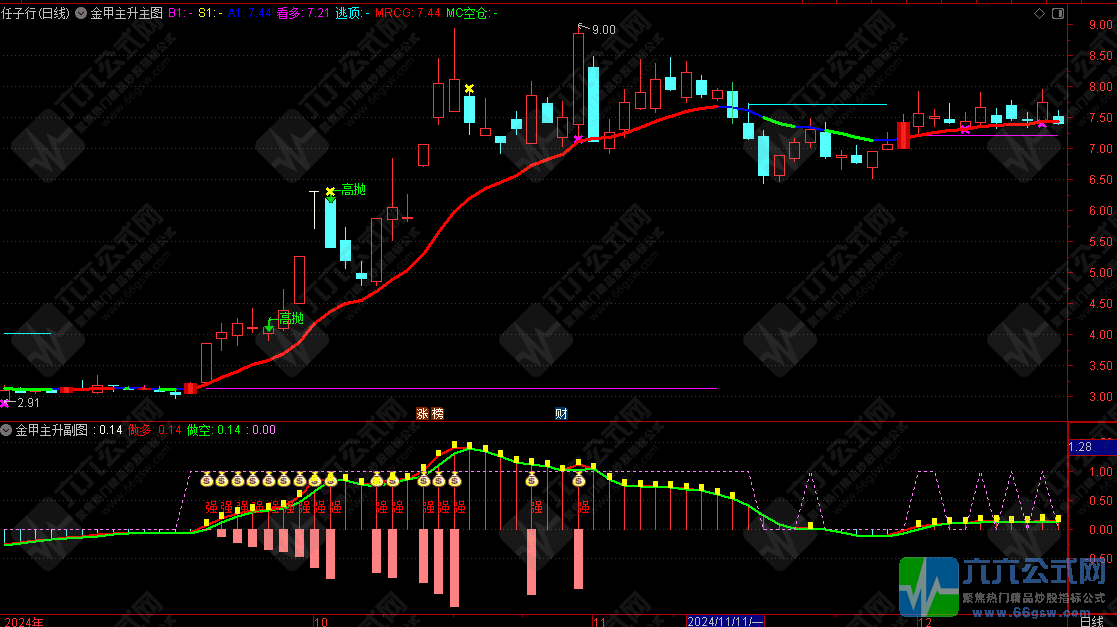Select the 任子行(日线) stock title
This screenshot has height=627, width=1117.
[x=35, y=13]
